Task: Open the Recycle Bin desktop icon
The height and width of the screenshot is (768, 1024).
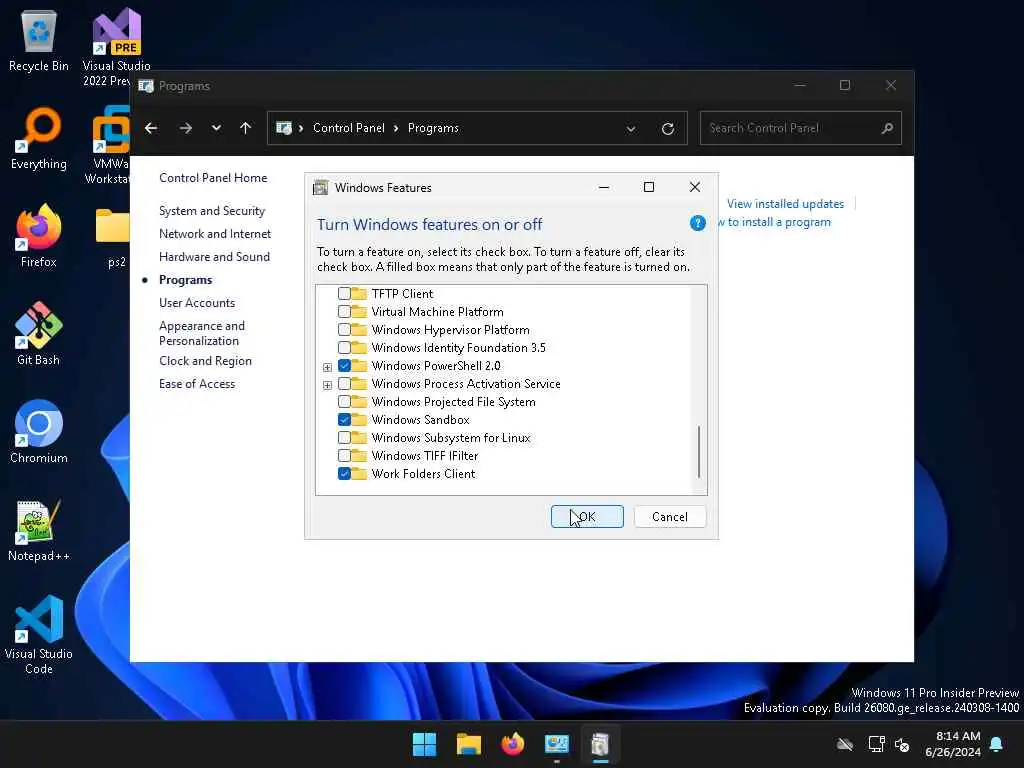Action: 39,41
